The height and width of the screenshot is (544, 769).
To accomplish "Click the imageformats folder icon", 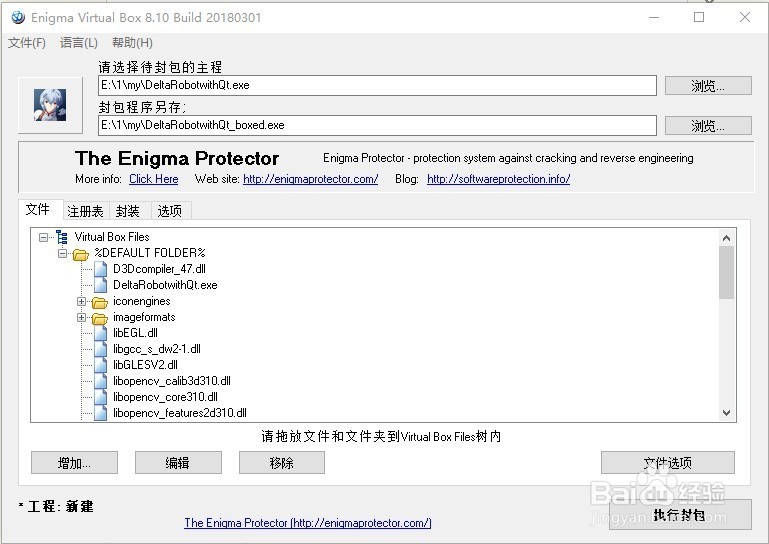I will click(x=100, y=318).
